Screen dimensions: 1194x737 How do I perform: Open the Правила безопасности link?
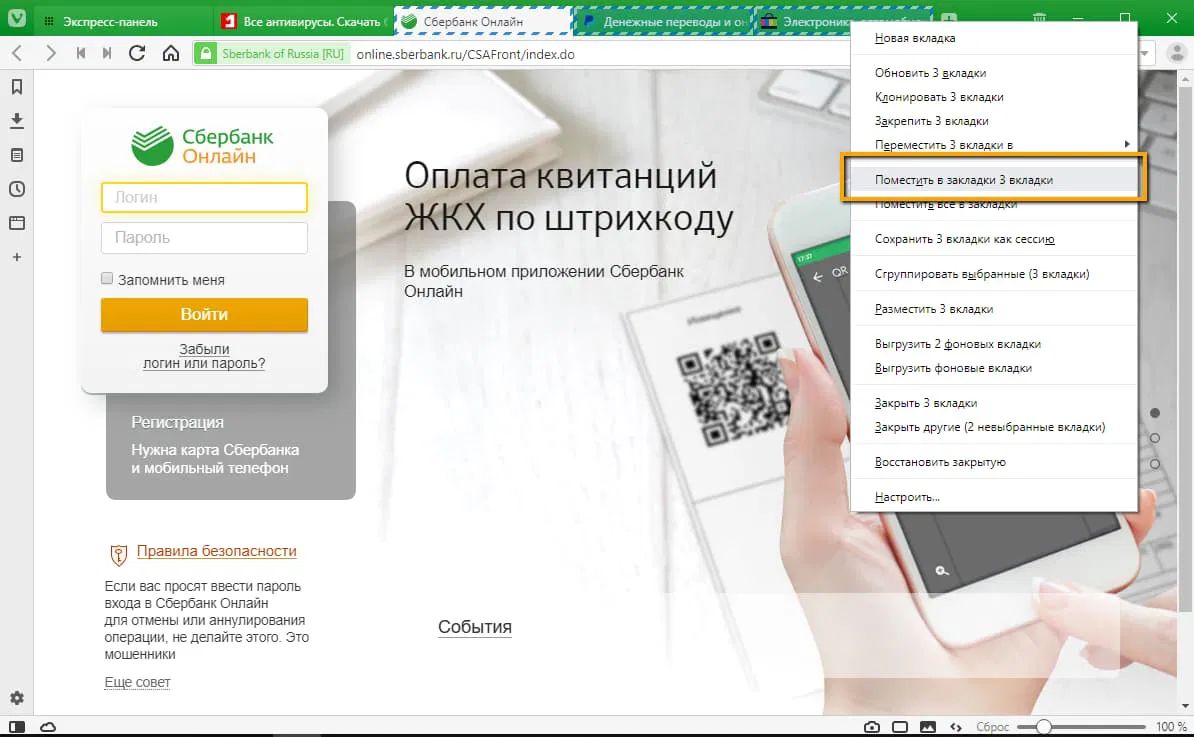pyautogui.click(x=216, y=551)
